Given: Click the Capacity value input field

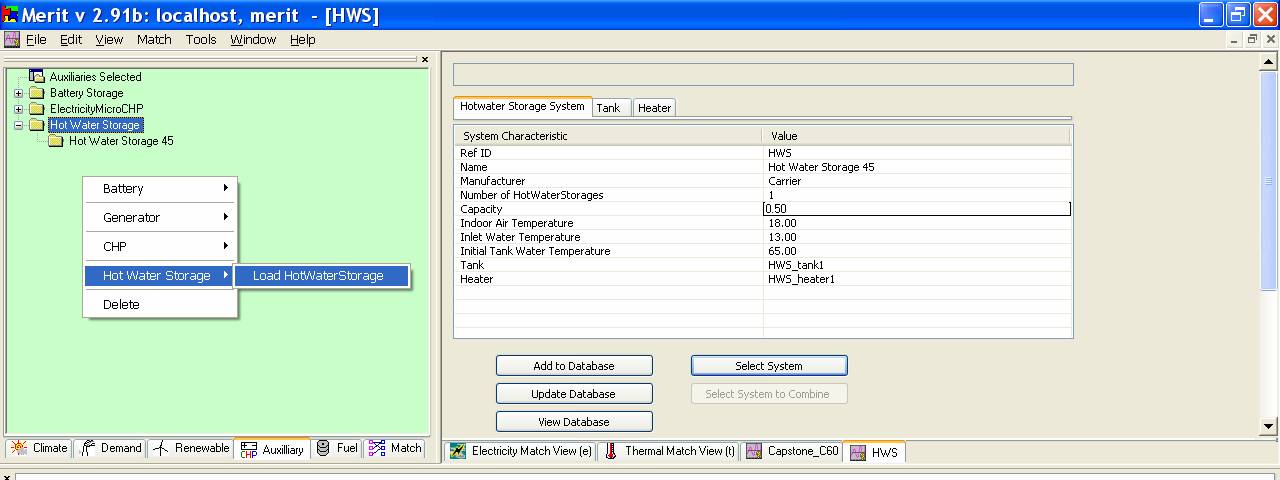Looking at the screenshot, I should [915, 209].
